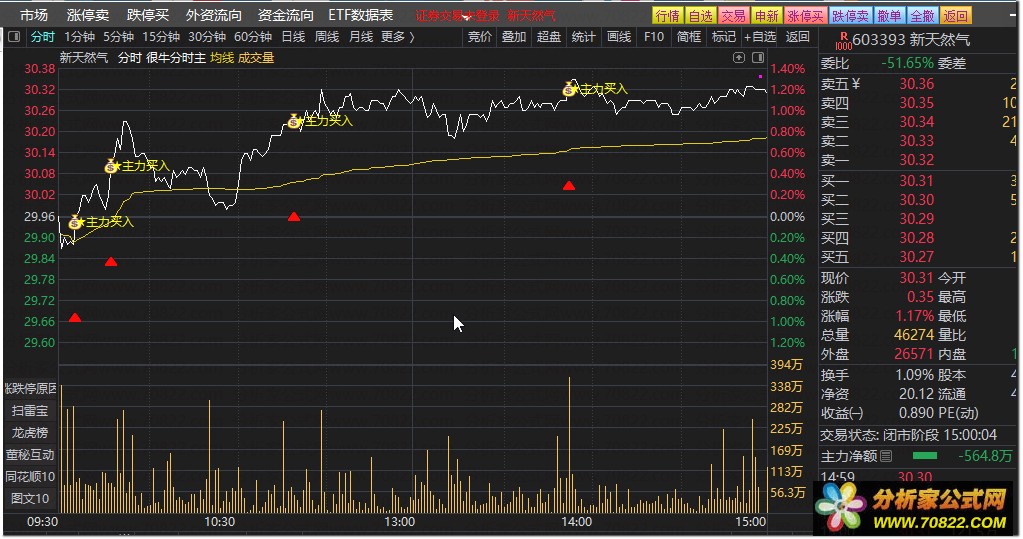Screen dimensions: 1023x539
Task: Click the yellow 自选 button
Action: 700,16
